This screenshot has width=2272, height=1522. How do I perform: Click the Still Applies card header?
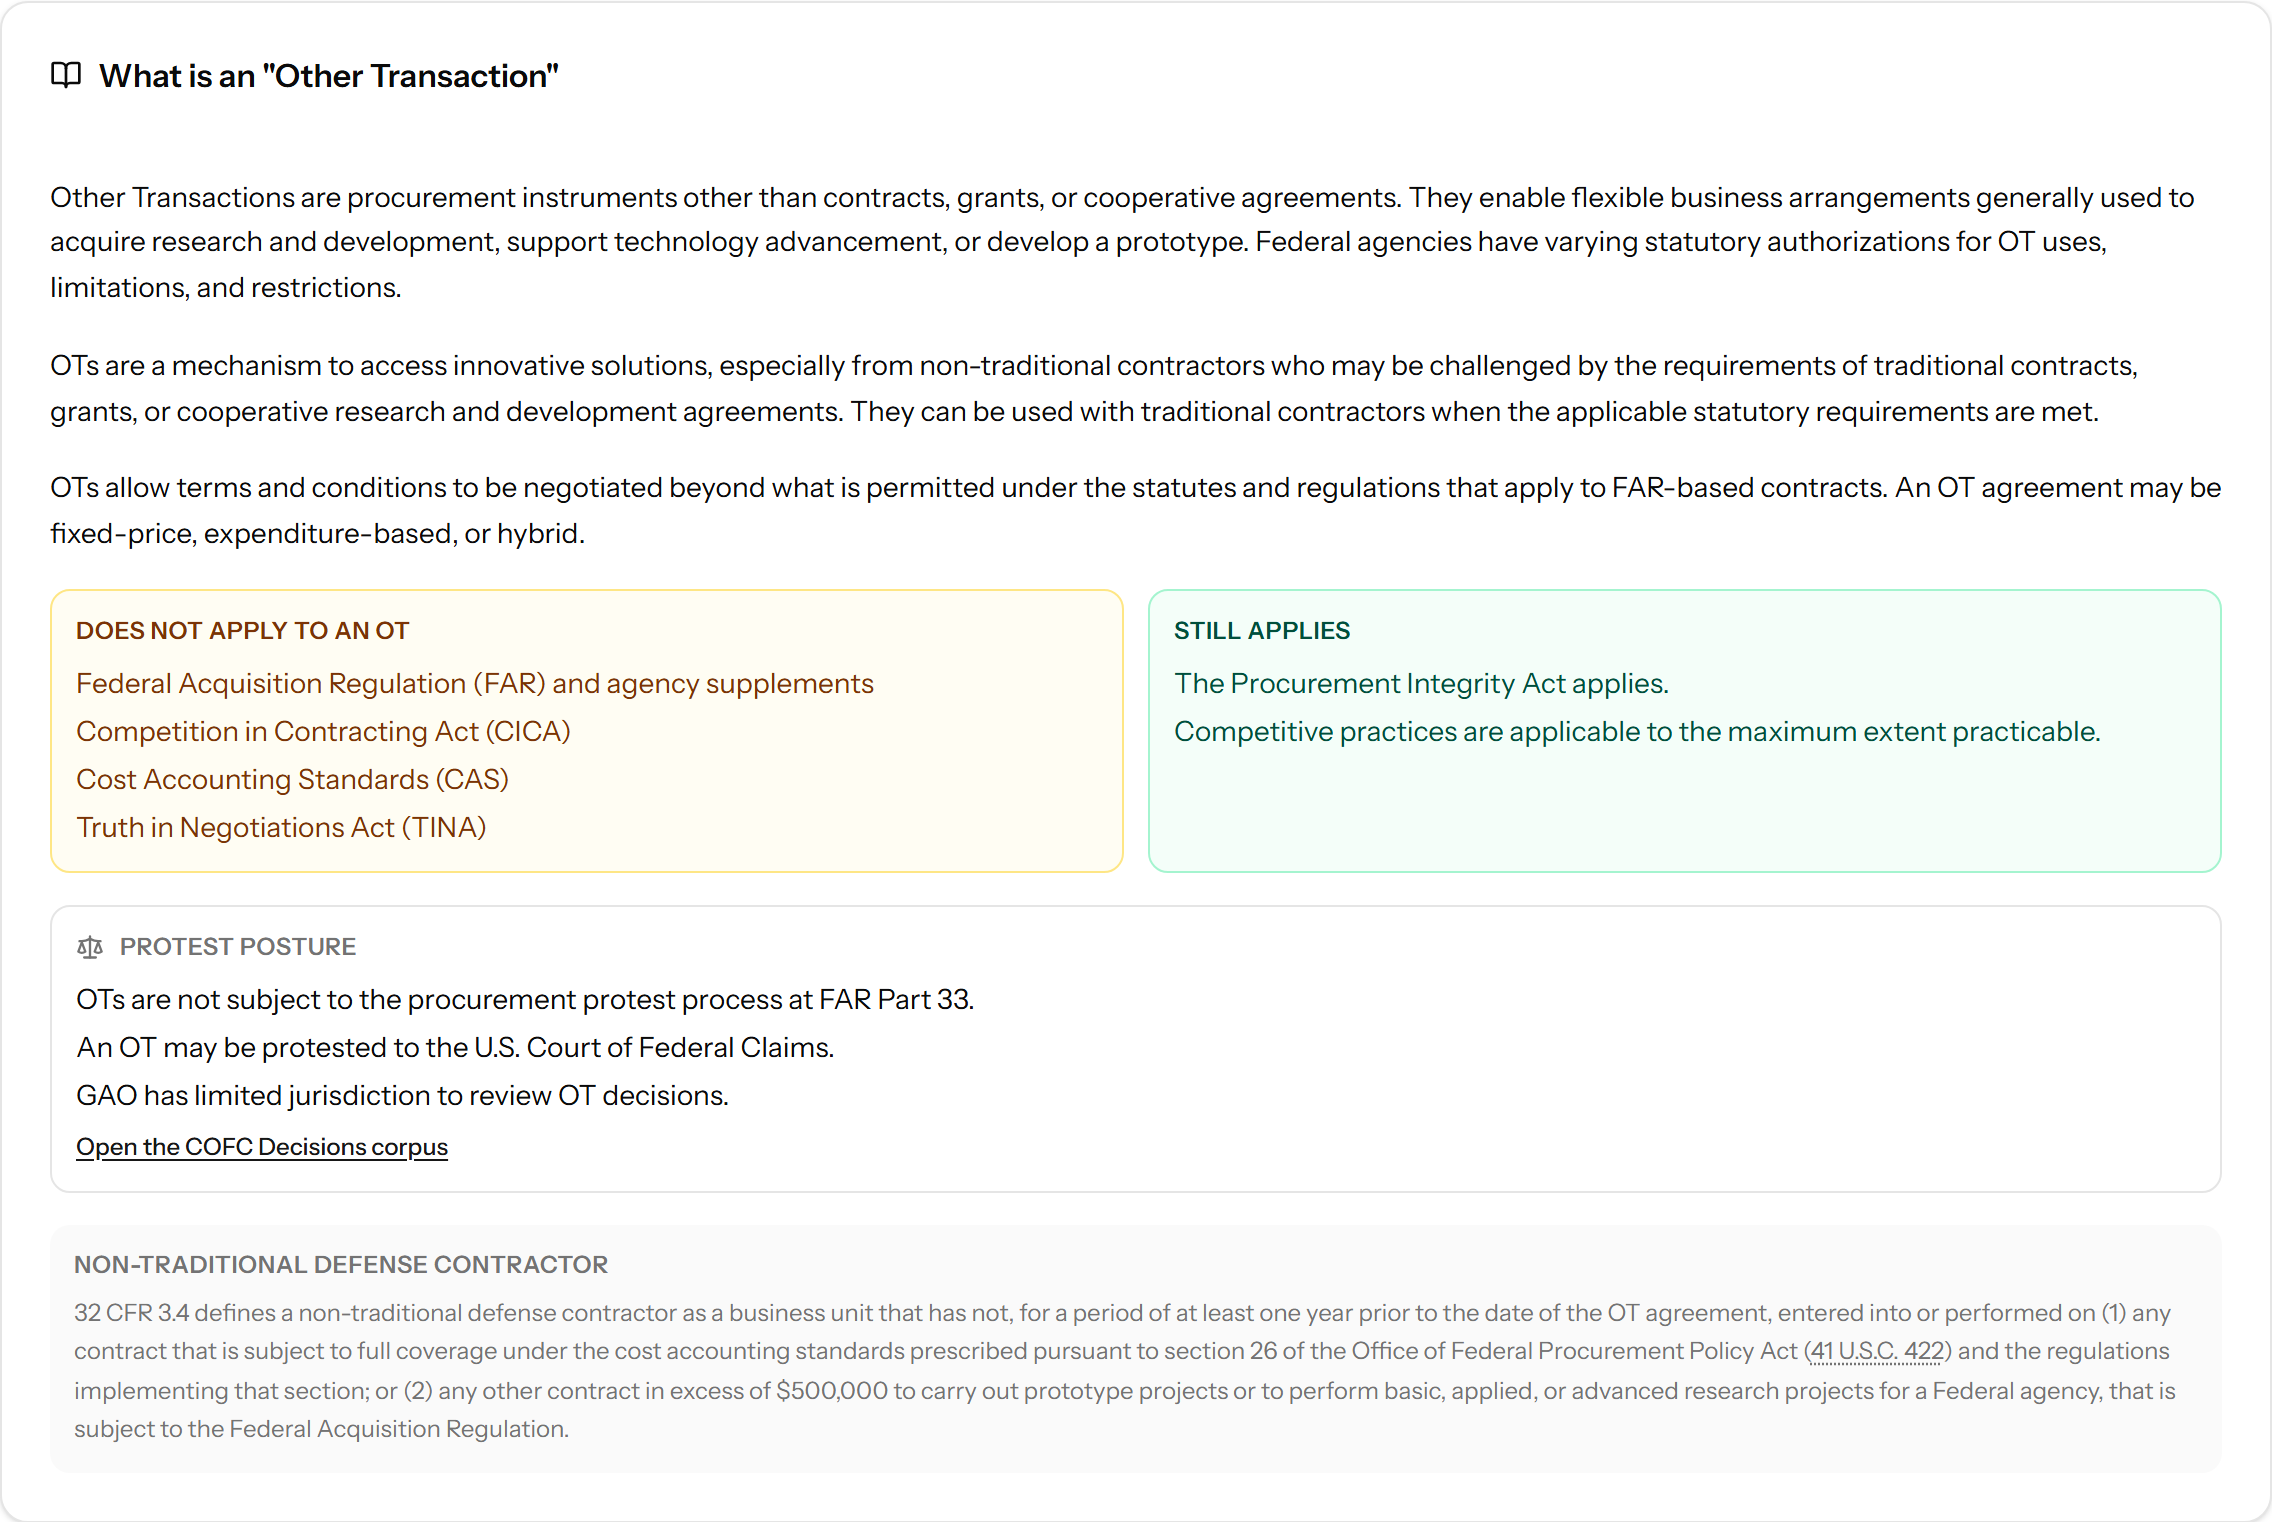click(x=1262, y=631)
